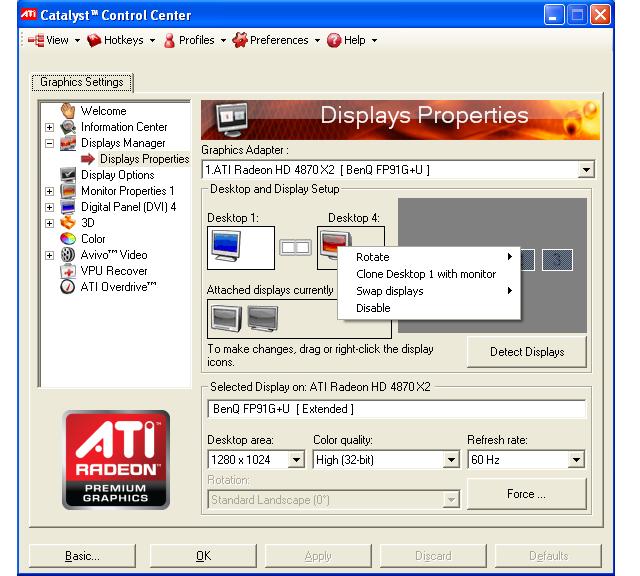Click the Force ... button
The height and width of the screenshot is (576, 640).
coord(527,494)
